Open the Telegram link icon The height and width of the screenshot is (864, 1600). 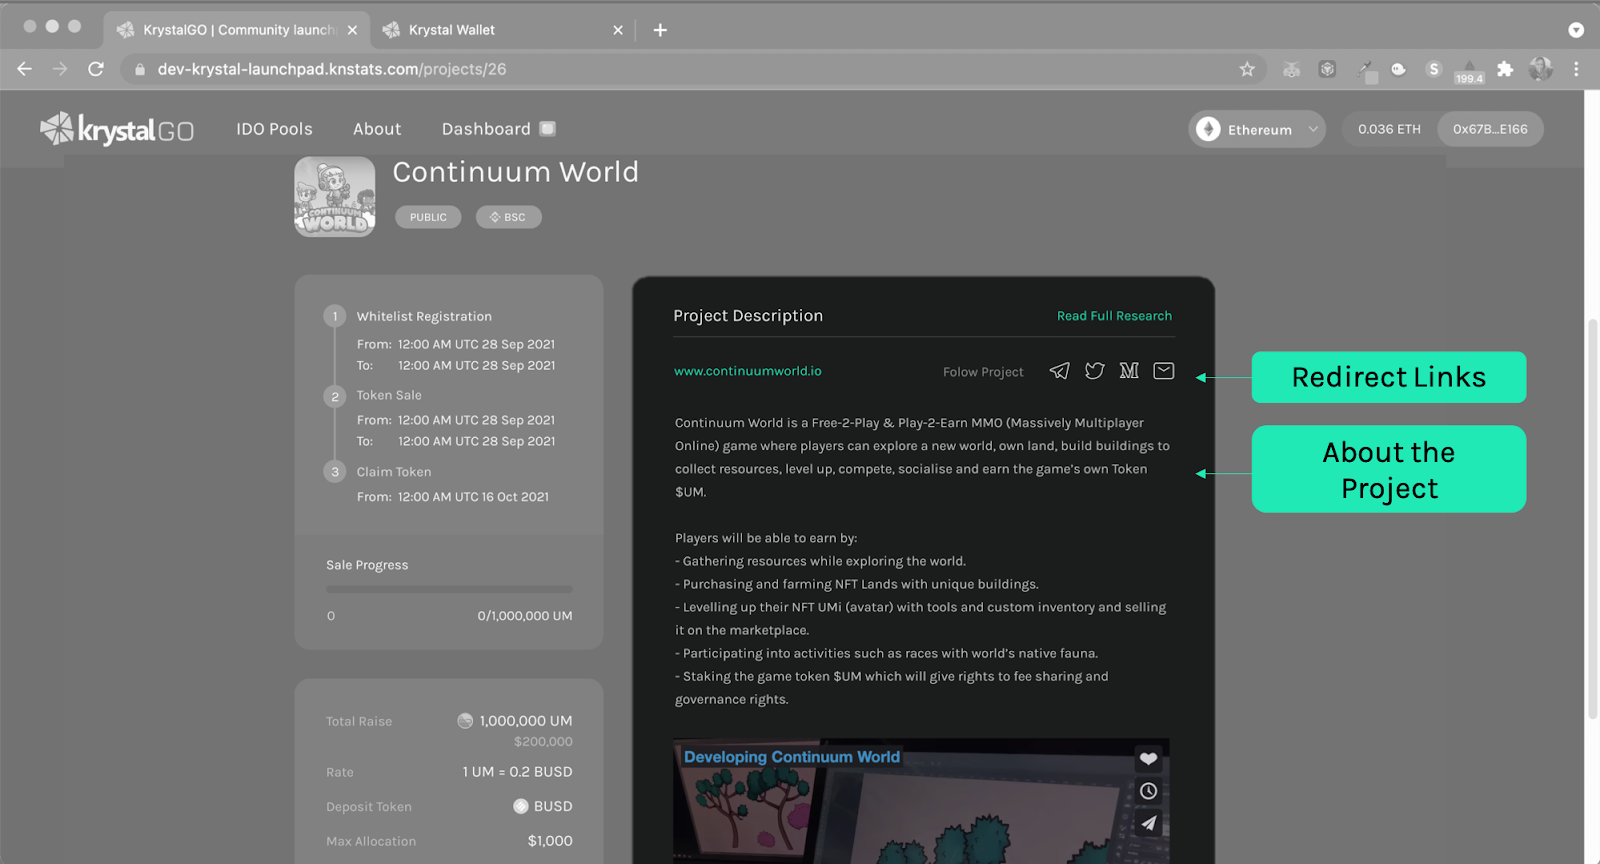[1059, 371]
